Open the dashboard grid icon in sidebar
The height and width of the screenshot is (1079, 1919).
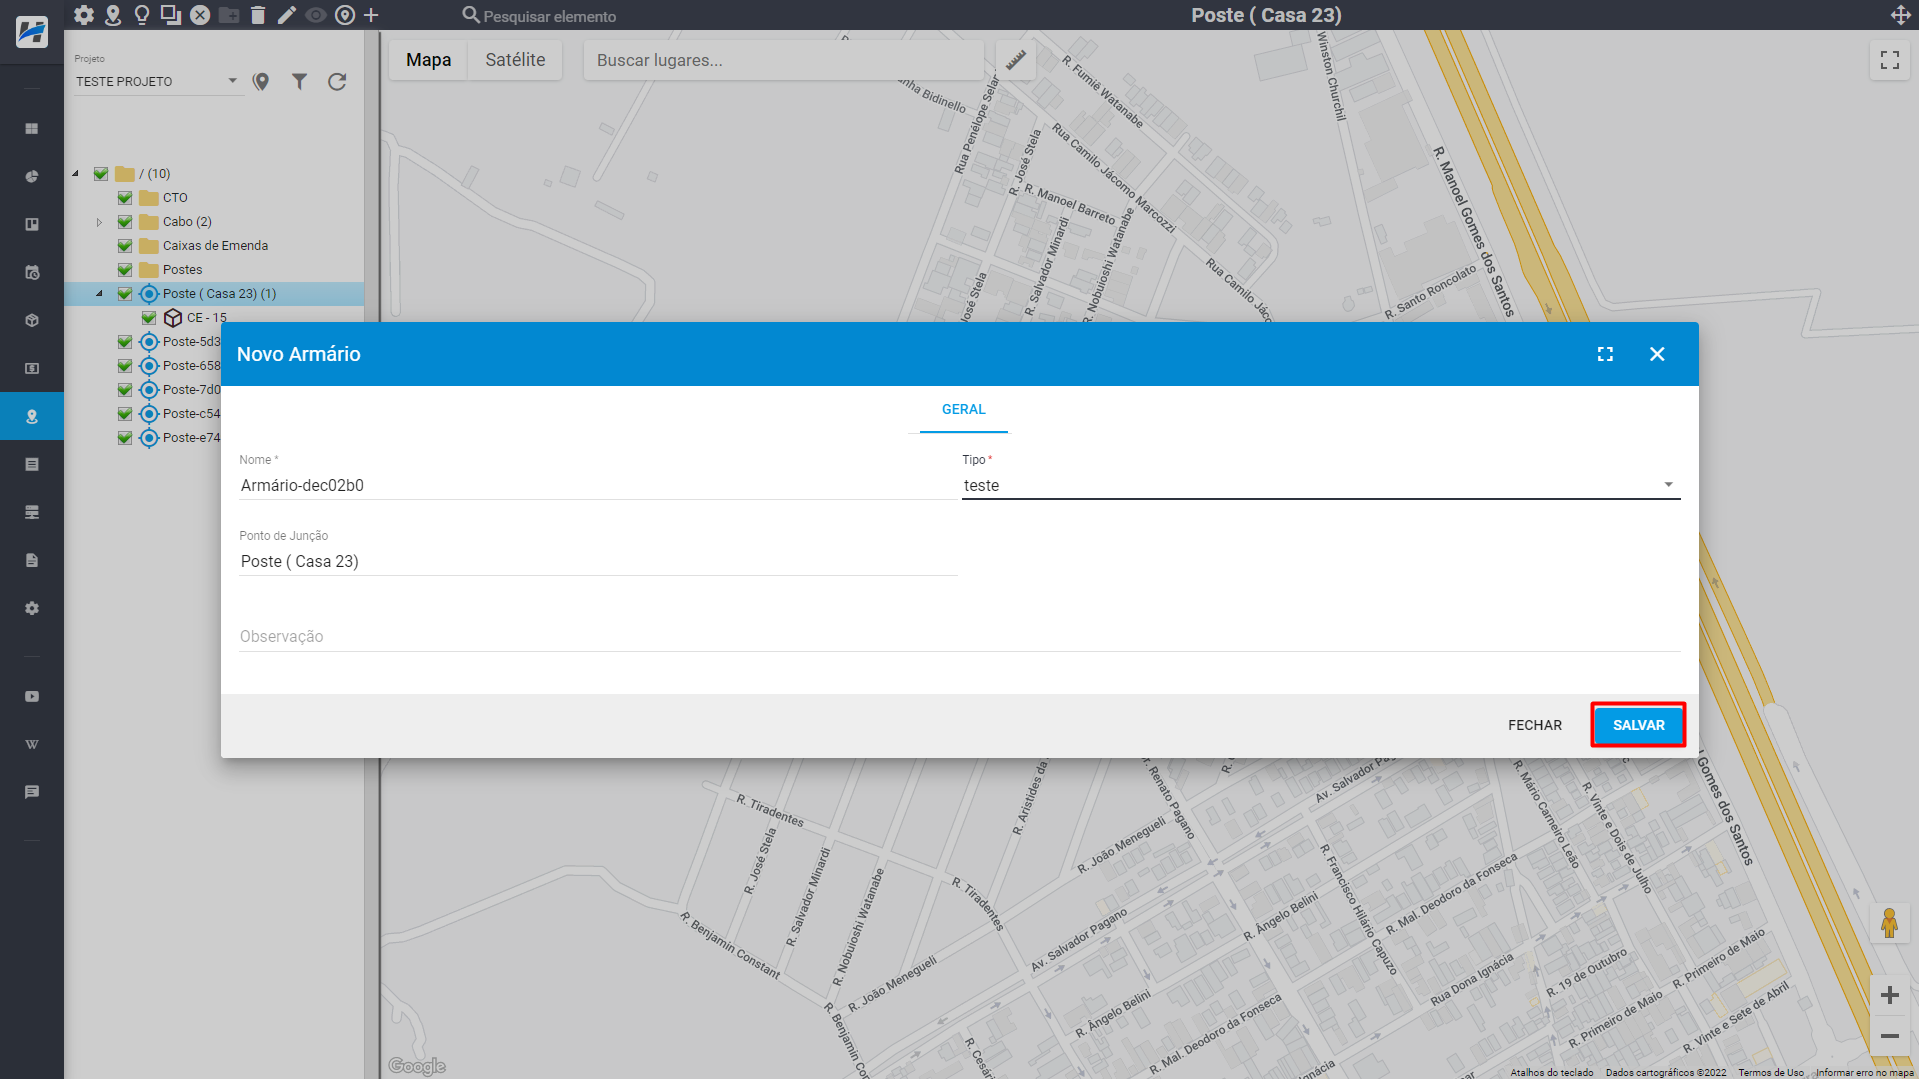pyautogui.click(x=32, y=129)
